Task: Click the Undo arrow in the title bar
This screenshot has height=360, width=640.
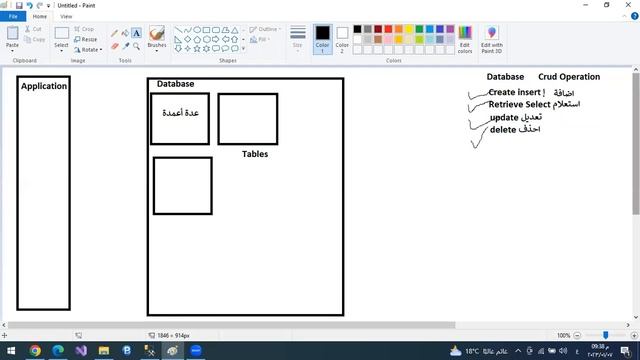Action: (29, 5)
